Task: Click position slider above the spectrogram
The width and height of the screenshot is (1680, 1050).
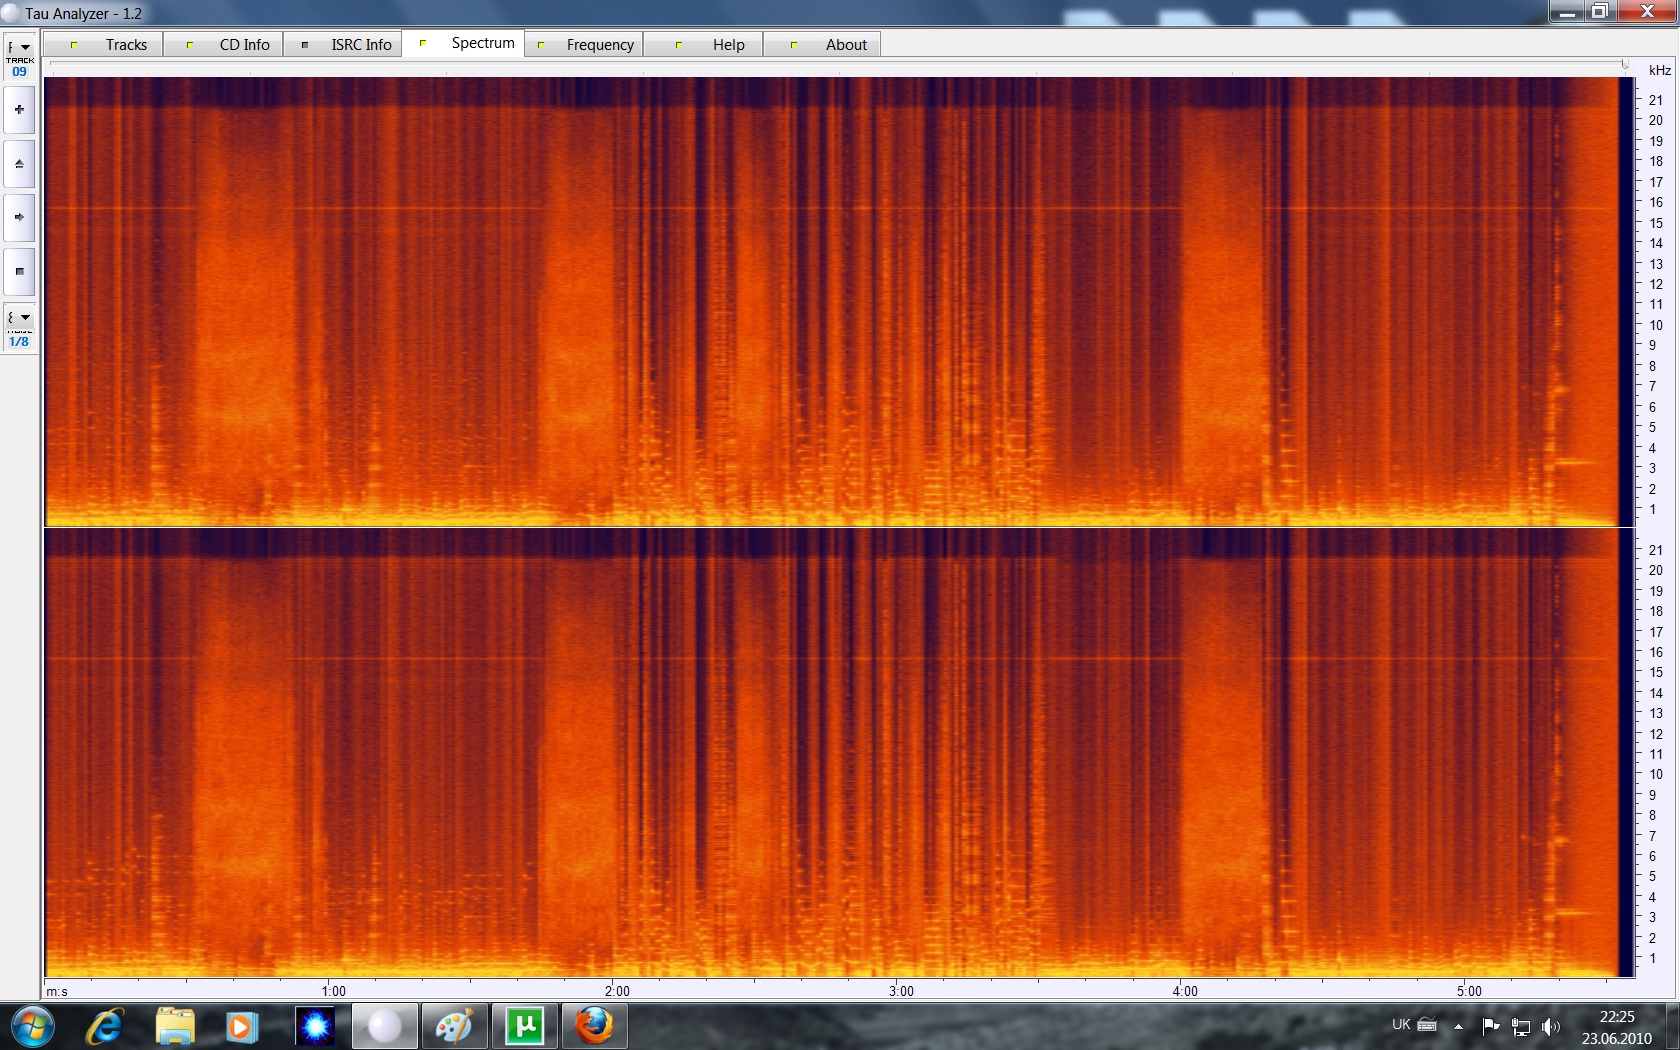Action: [x=838, y=65]
